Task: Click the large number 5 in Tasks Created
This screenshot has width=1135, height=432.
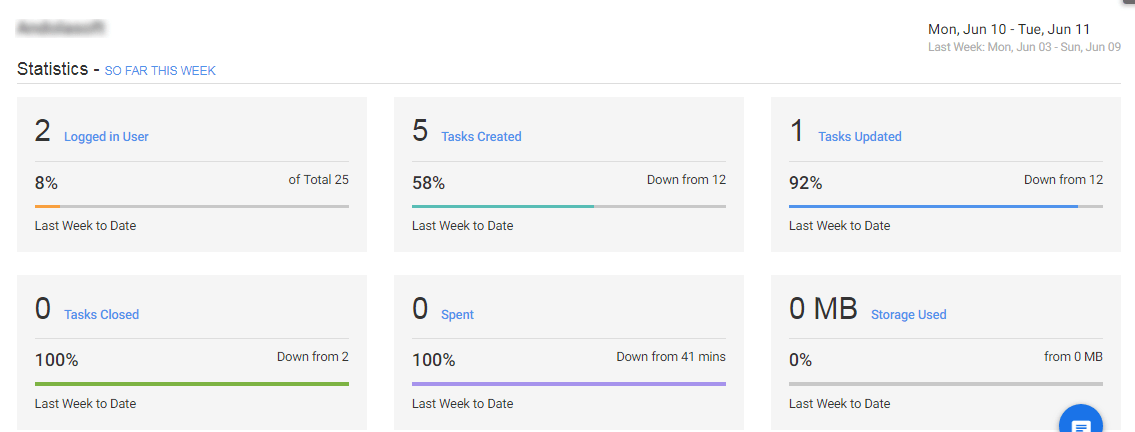Action: point(421,130)
